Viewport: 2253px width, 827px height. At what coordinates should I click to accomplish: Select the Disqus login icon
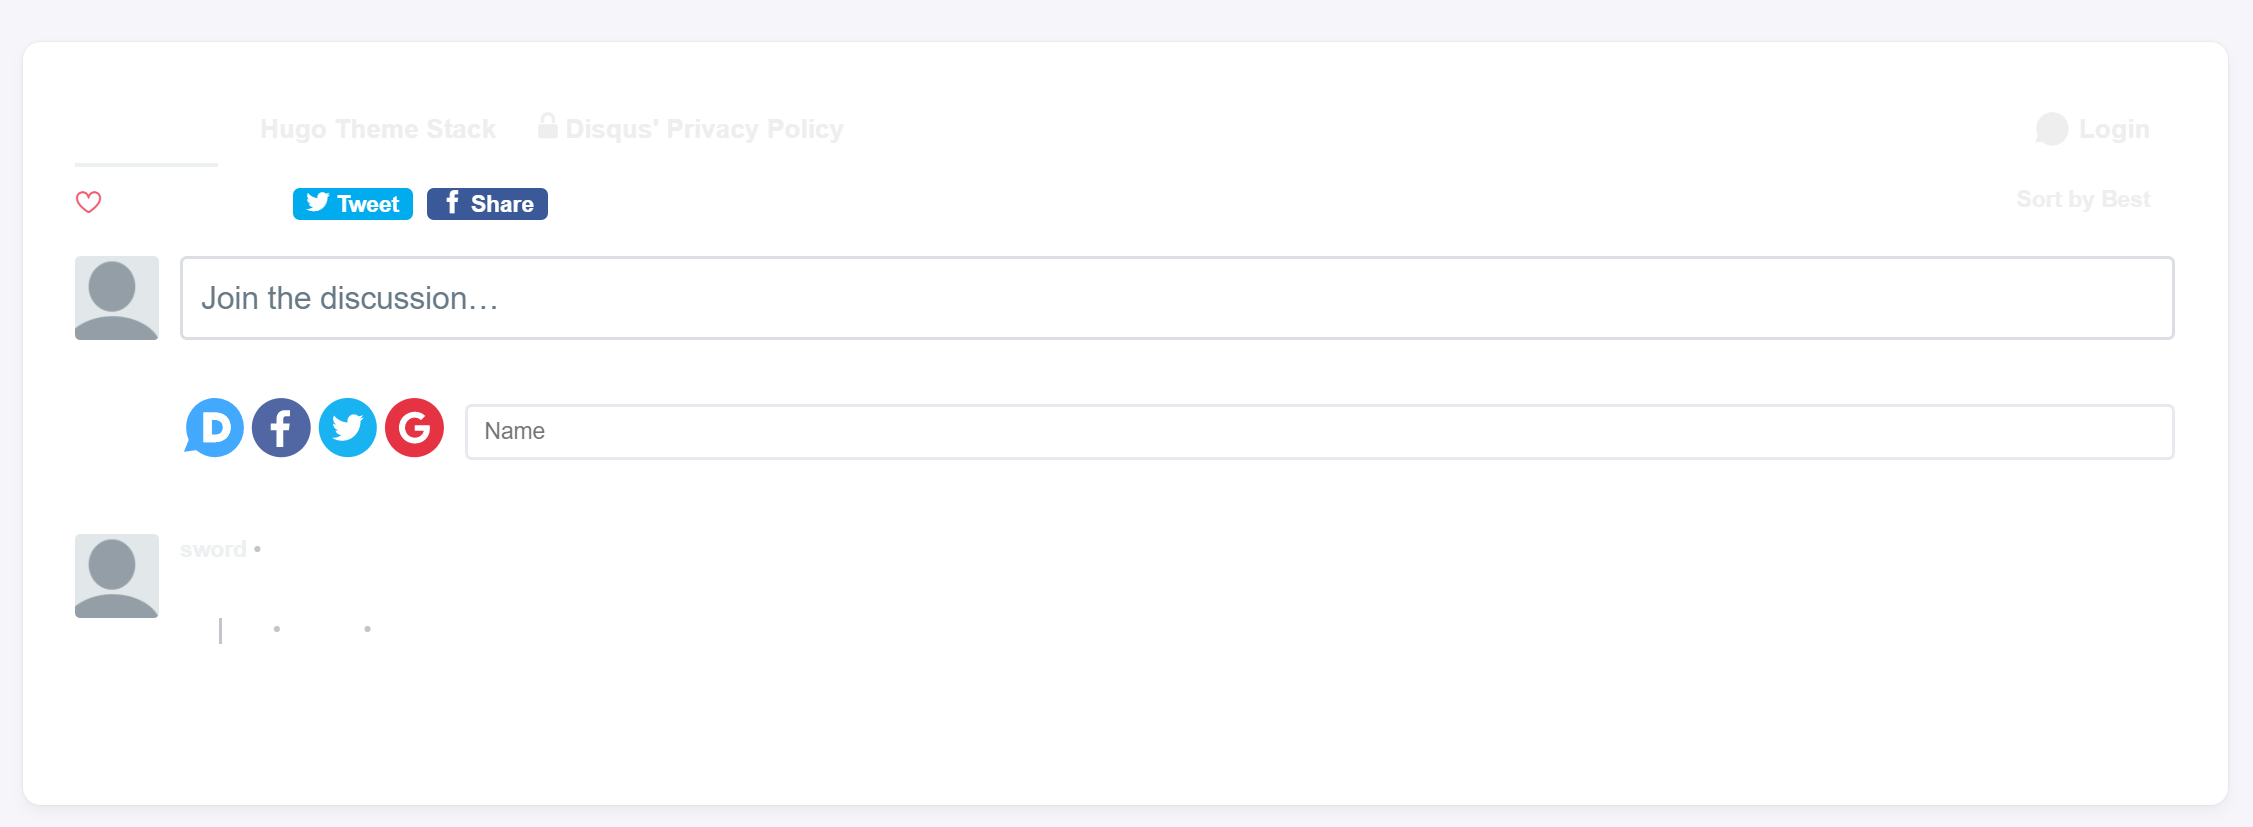pyautogui.click(x=214, y=428)
